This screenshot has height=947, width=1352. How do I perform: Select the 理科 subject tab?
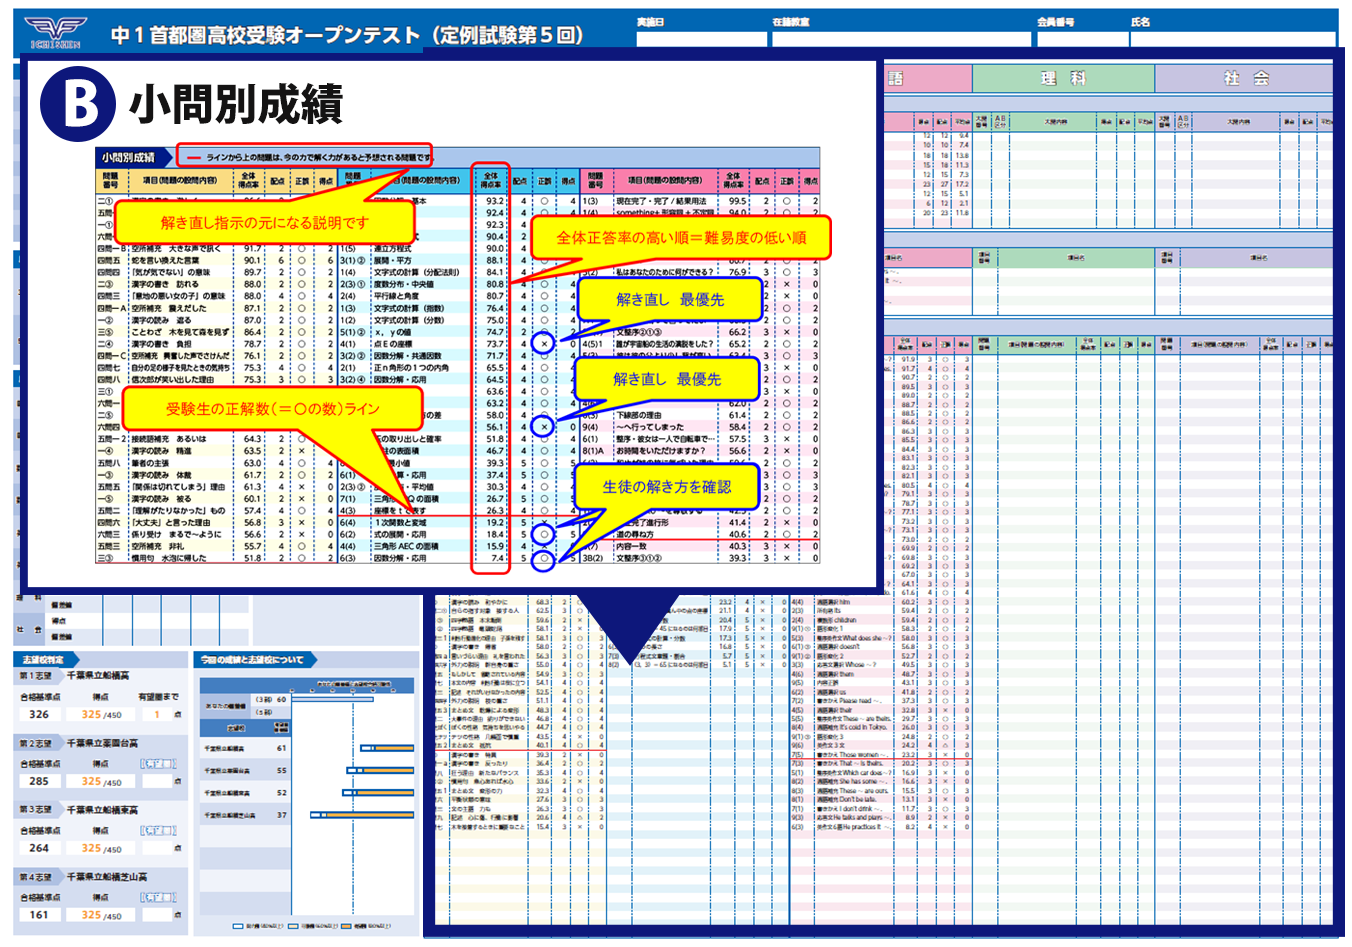click(1062, 78)
